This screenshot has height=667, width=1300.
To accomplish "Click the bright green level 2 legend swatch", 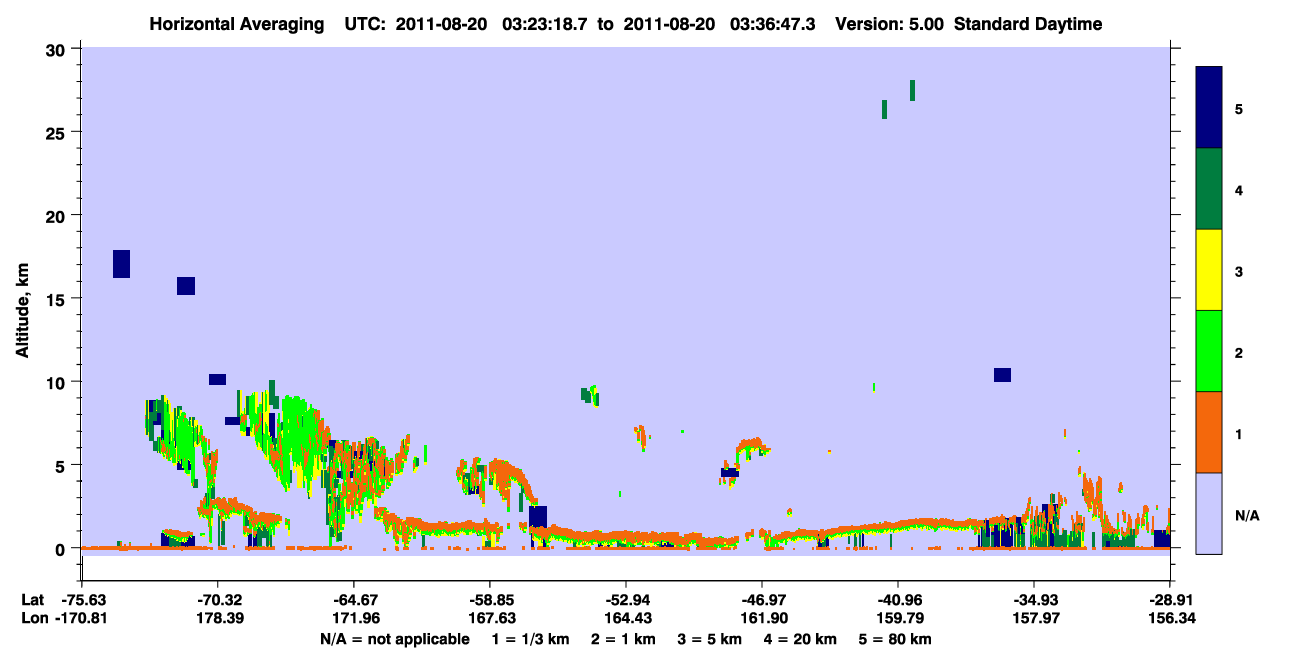I will (x=1209, y=351).
